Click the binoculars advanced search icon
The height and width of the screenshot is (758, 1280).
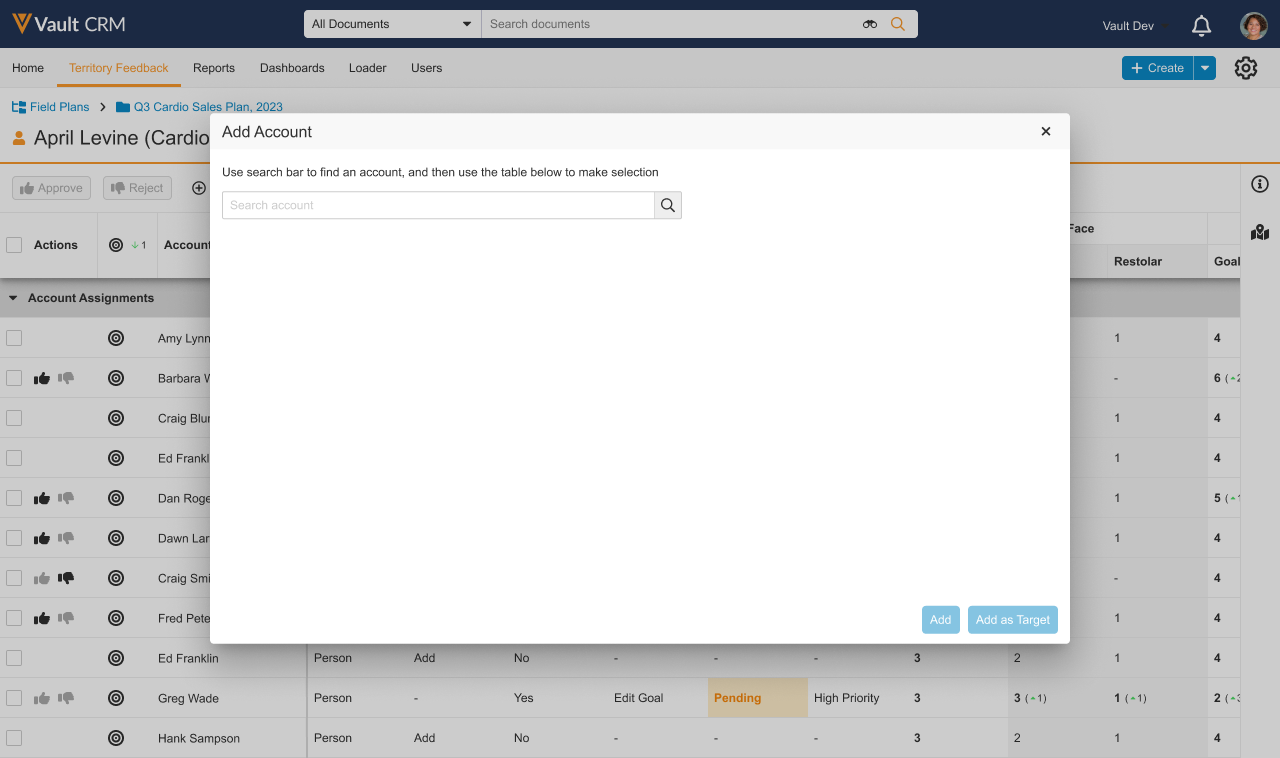[x=870, y=24]
